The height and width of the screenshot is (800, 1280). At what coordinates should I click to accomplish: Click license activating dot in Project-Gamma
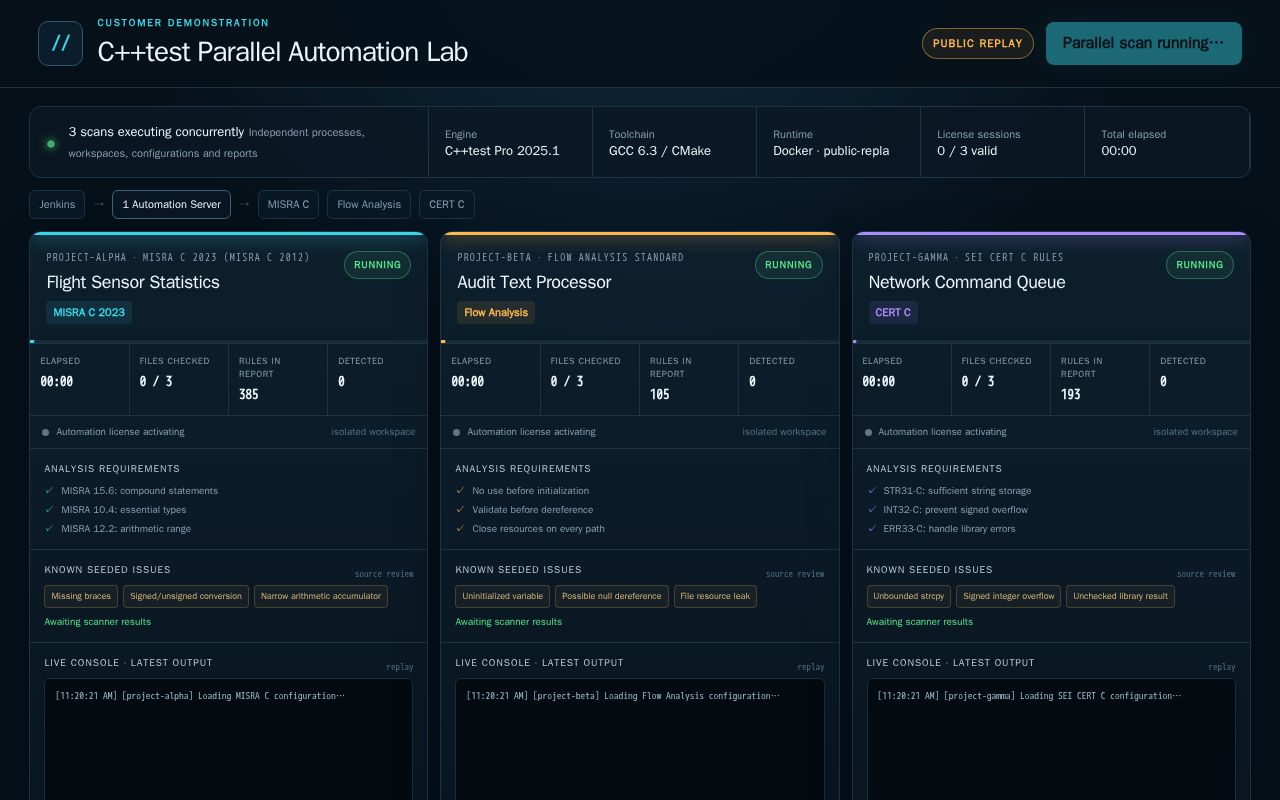[868, 433]
